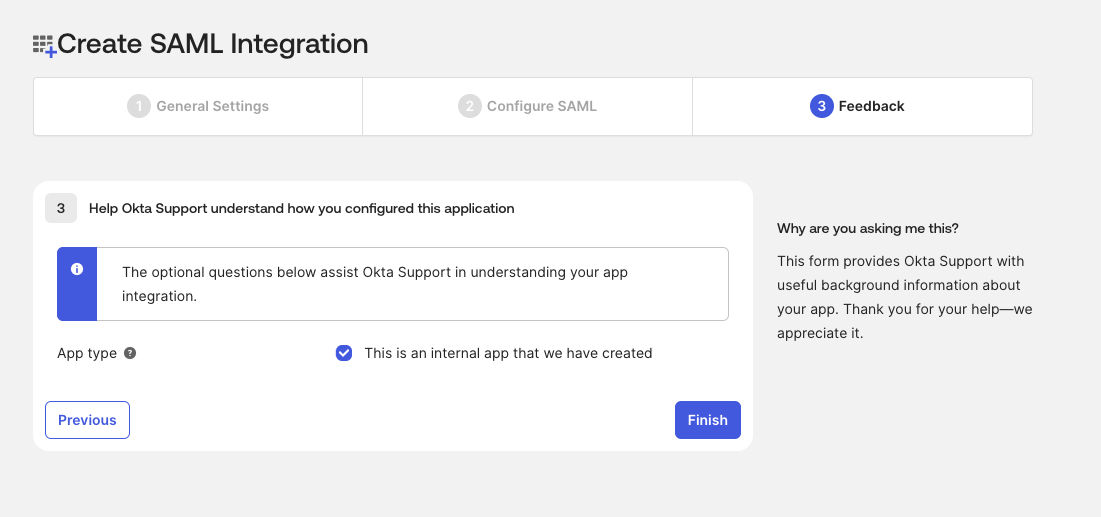Screen dimensions: 1101x517
Task: Click the "Why are you asking me this?" heading
Action: (868, 229)
